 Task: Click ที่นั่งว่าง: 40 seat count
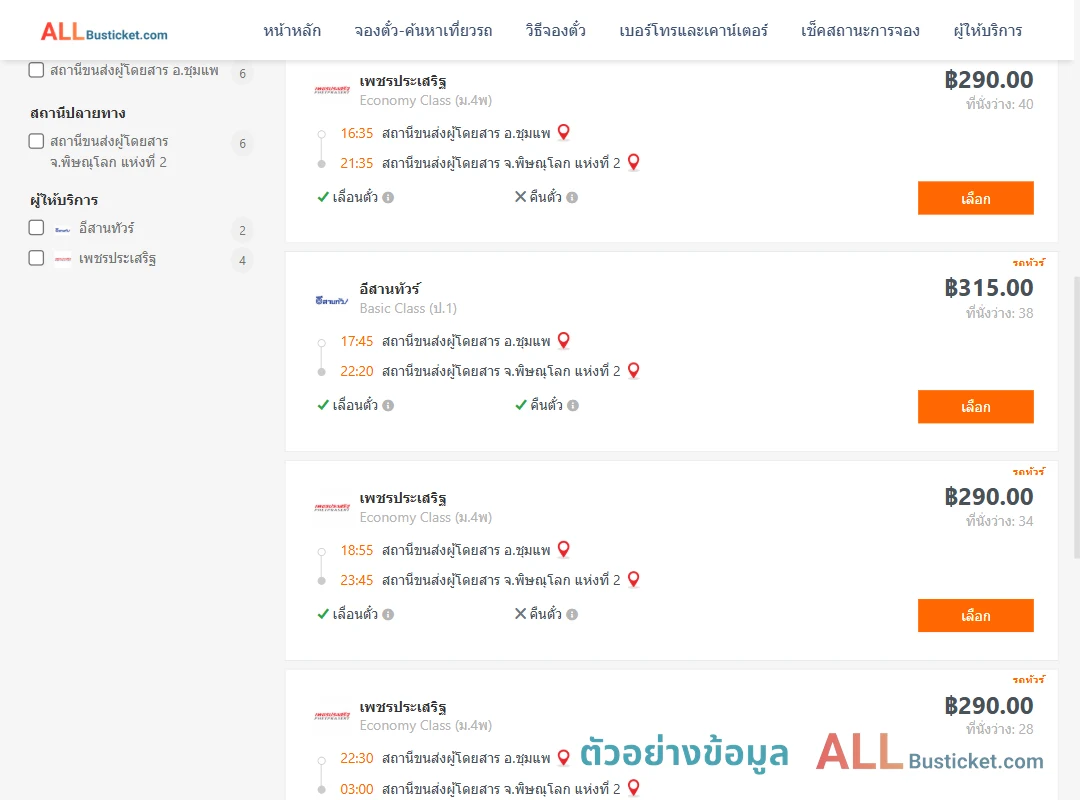point(999,104)
